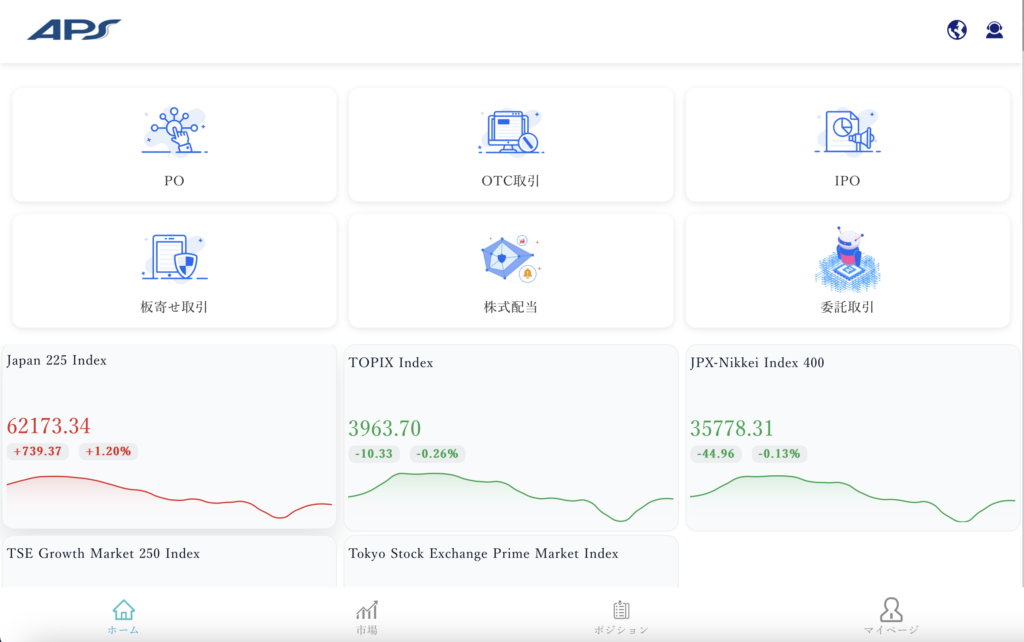Click the Japan 225 Index title

57,361
